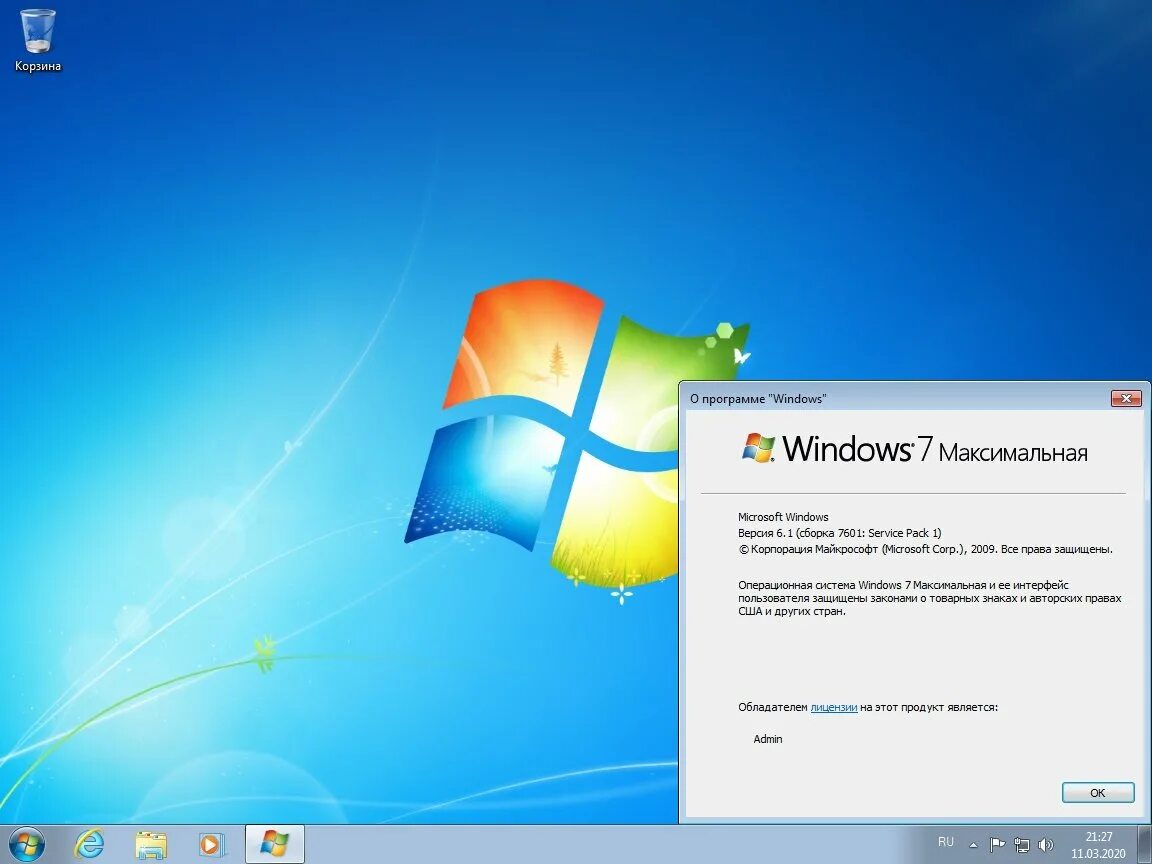This screenshot has width=1152, height=864.
Task: Select the Версия 6.1 build line
Action: [840, 533]
